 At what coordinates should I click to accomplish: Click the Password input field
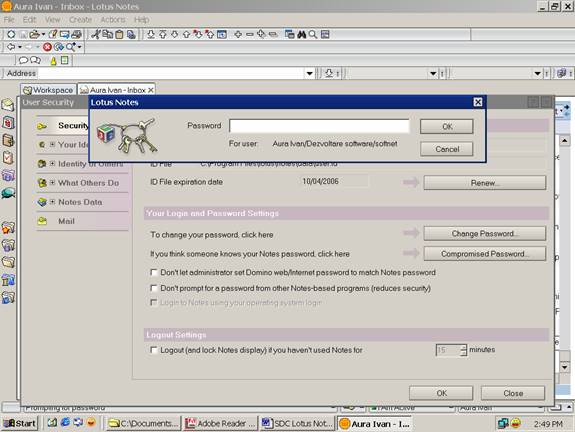click(319, 126)
